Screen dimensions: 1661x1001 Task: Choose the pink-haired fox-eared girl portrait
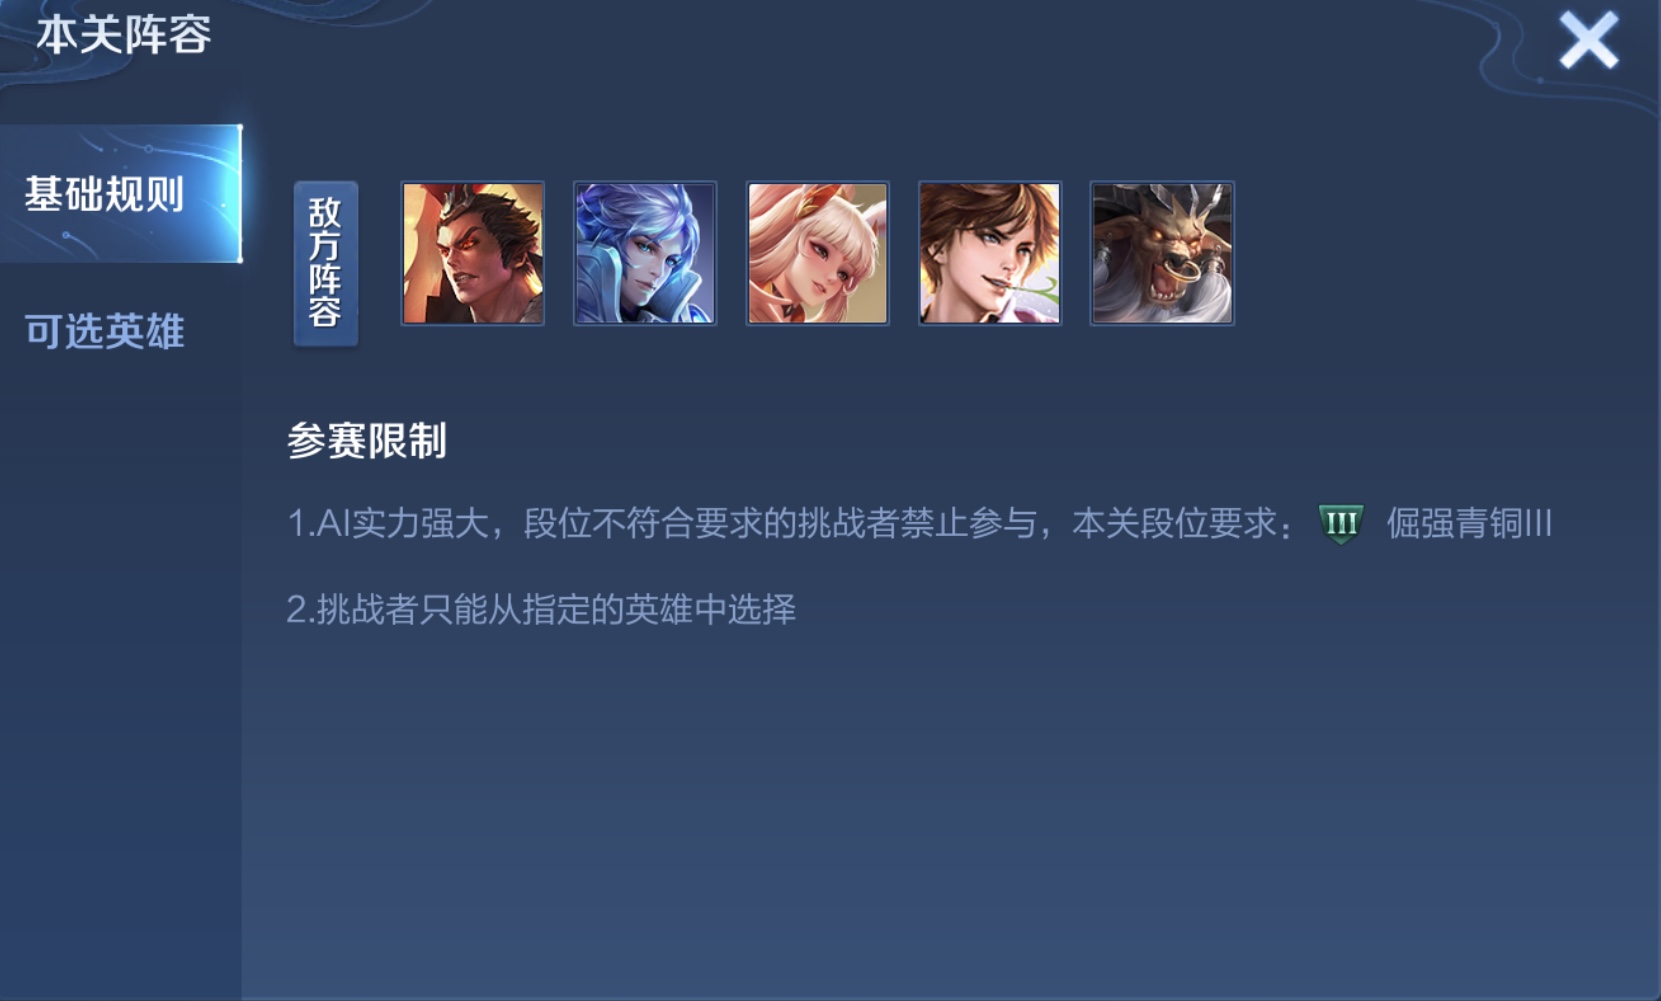click(x=818, y=253)
